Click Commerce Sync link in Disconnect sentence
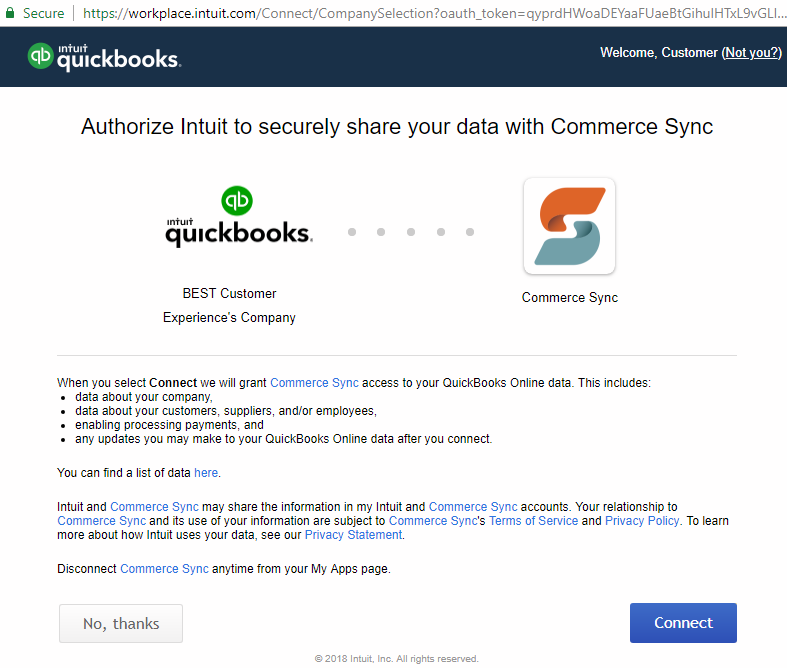Image resolution: width=787 pixels, height=668 pixels. 164,569
